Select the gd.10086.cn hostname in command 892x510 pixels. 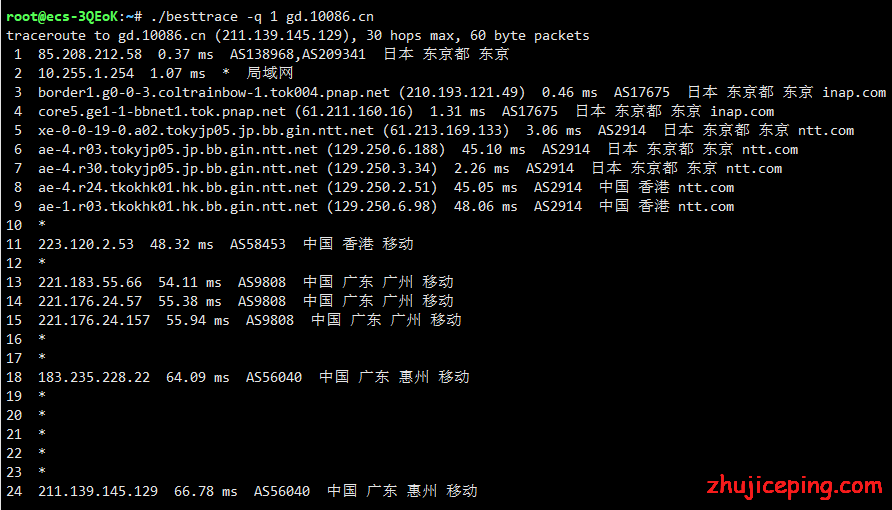[x=329, y=16]
